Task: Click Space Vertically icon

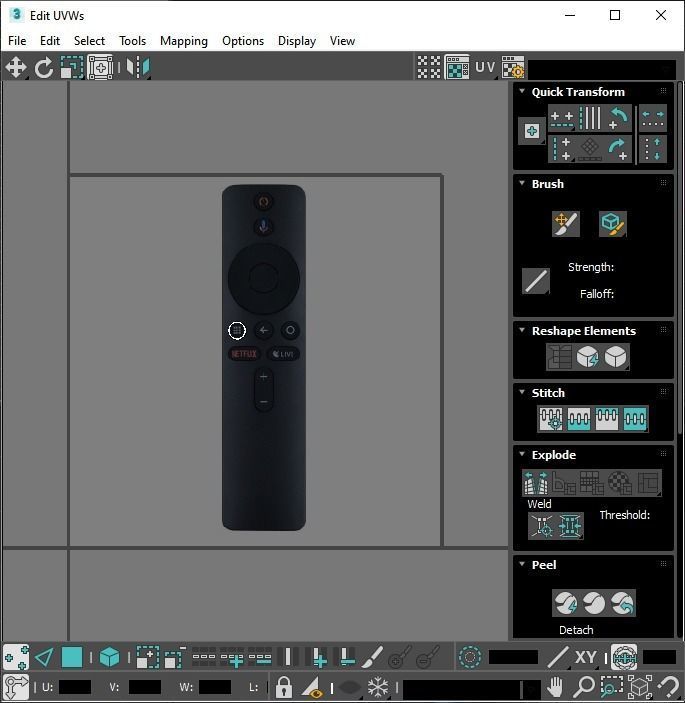Action: point(653,149)
